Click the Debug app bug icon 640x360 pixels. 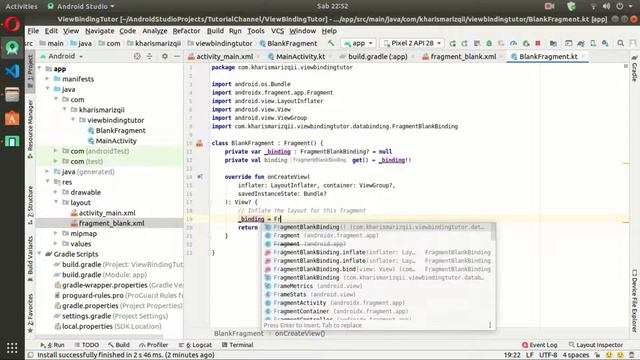pos(489,43)
